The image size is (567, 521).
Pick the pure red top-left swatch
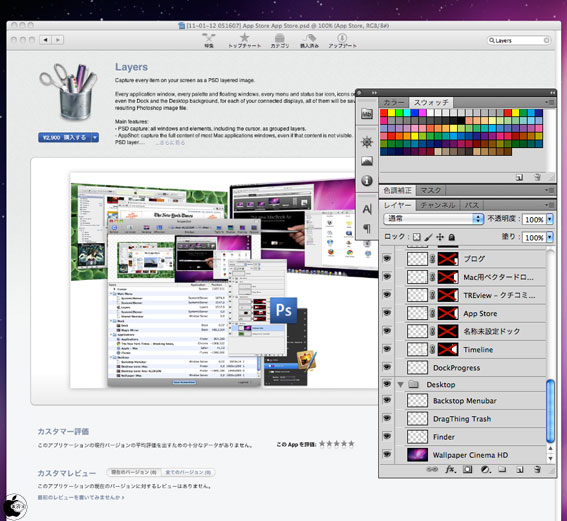click(384, 113)
